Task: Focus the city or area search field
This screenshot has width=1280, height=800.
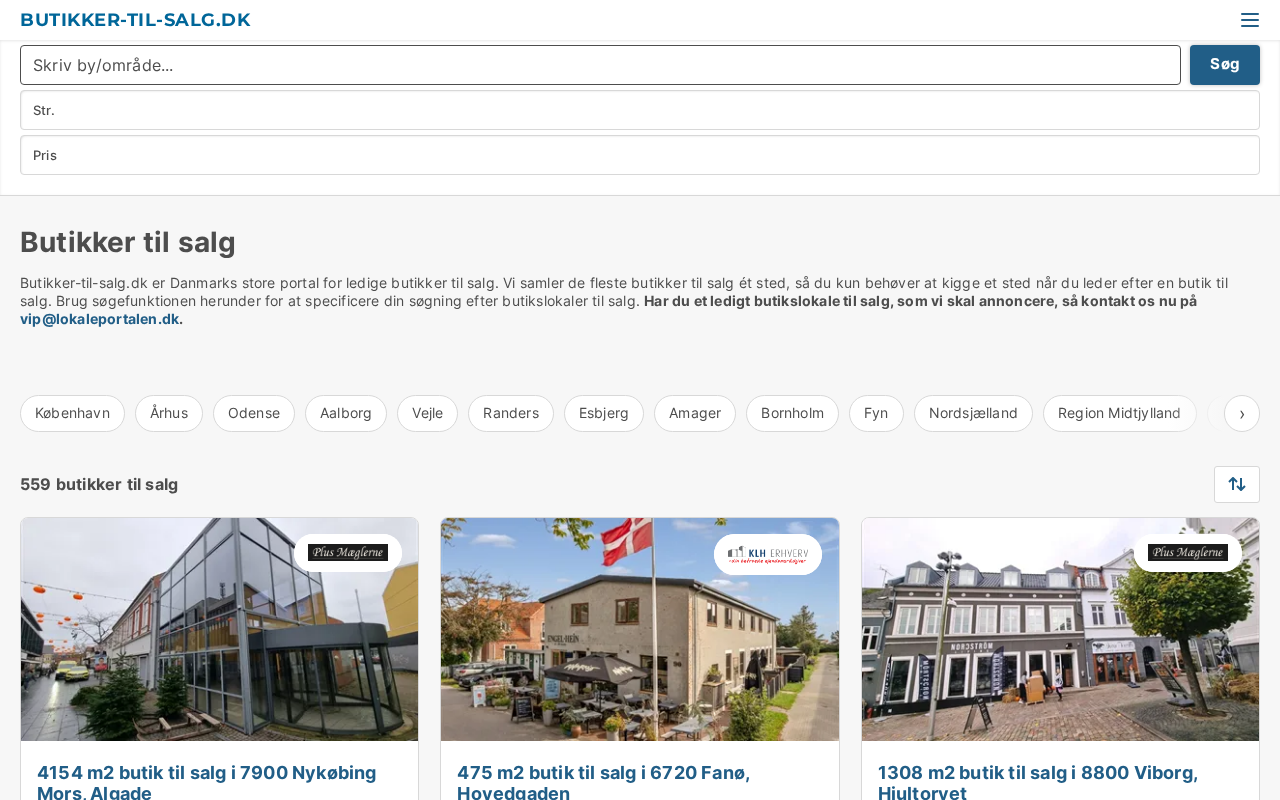Action: [600, 65]
